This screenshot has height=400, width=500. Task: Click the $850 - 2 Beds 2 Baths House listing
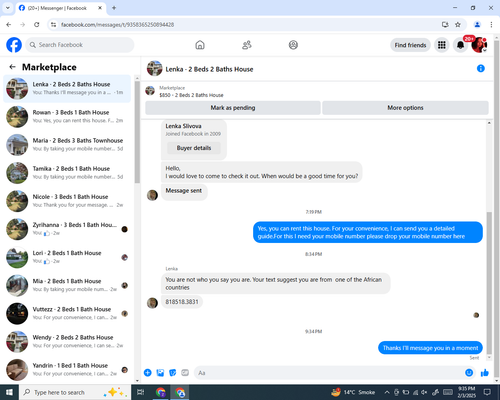pyautogui.click(x=191, y=95)
